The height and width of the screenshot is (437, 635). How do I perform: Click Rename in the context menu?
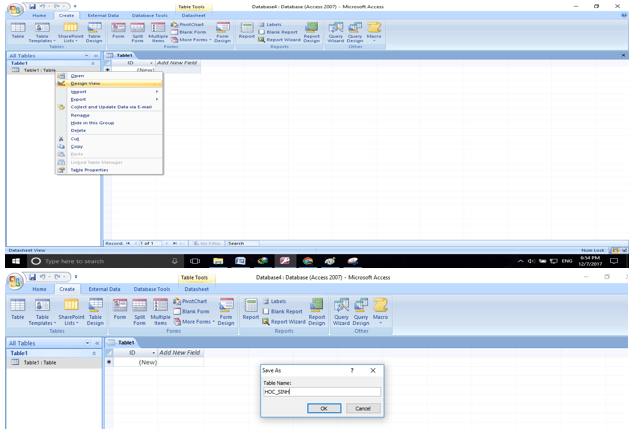(79, 115)
